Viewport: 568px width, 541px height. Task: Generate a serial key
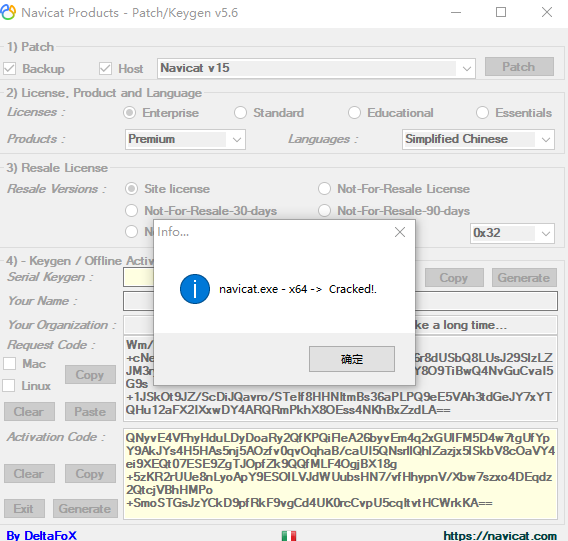524,278
